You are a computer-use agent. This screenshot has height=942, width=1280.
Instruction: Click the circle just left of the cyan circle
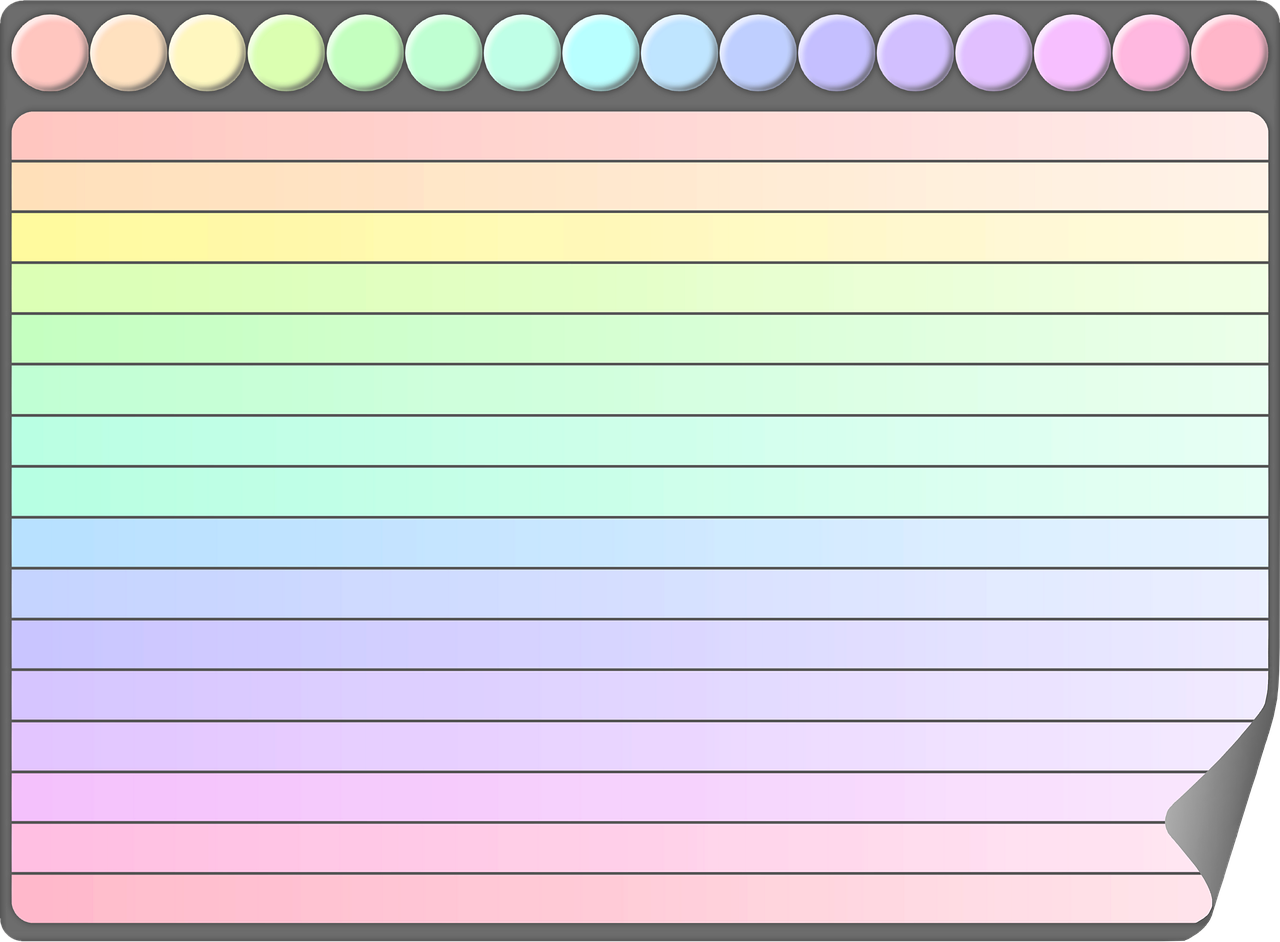tap(522, 53)
